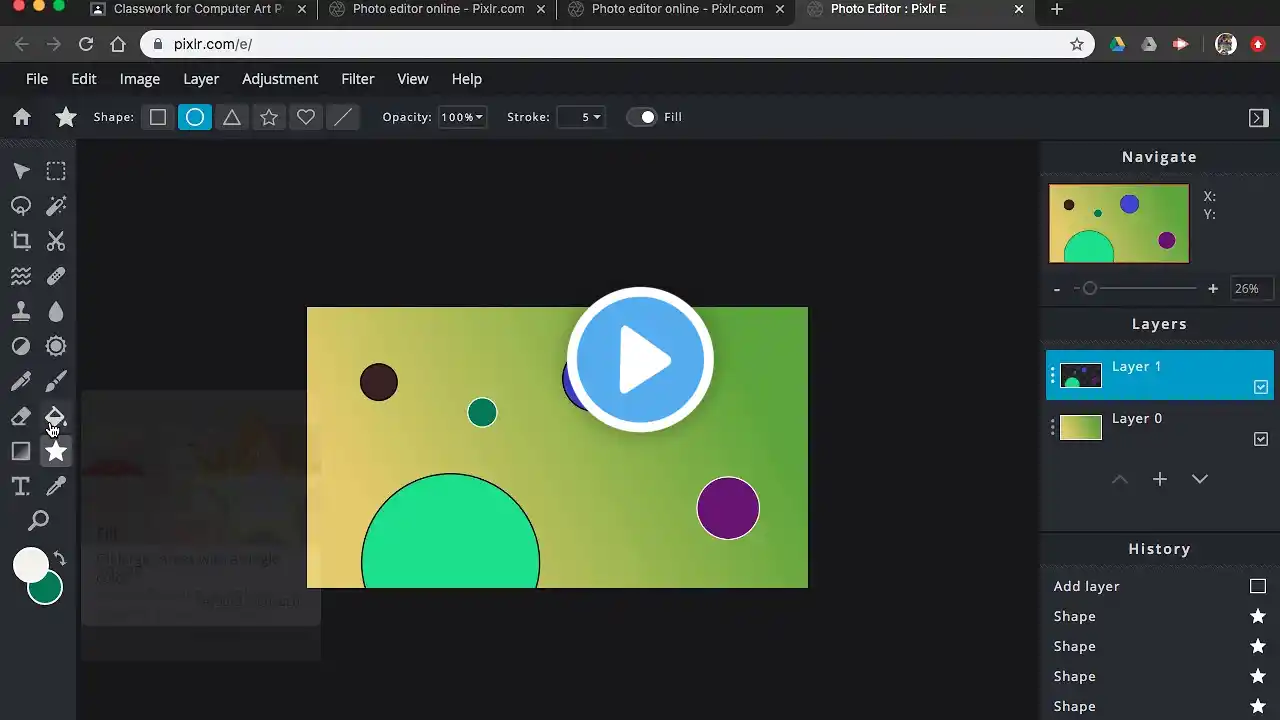Activate the Eraser tool
Image resolution: width=1280 pixels, height=720 pixels.
21,416
